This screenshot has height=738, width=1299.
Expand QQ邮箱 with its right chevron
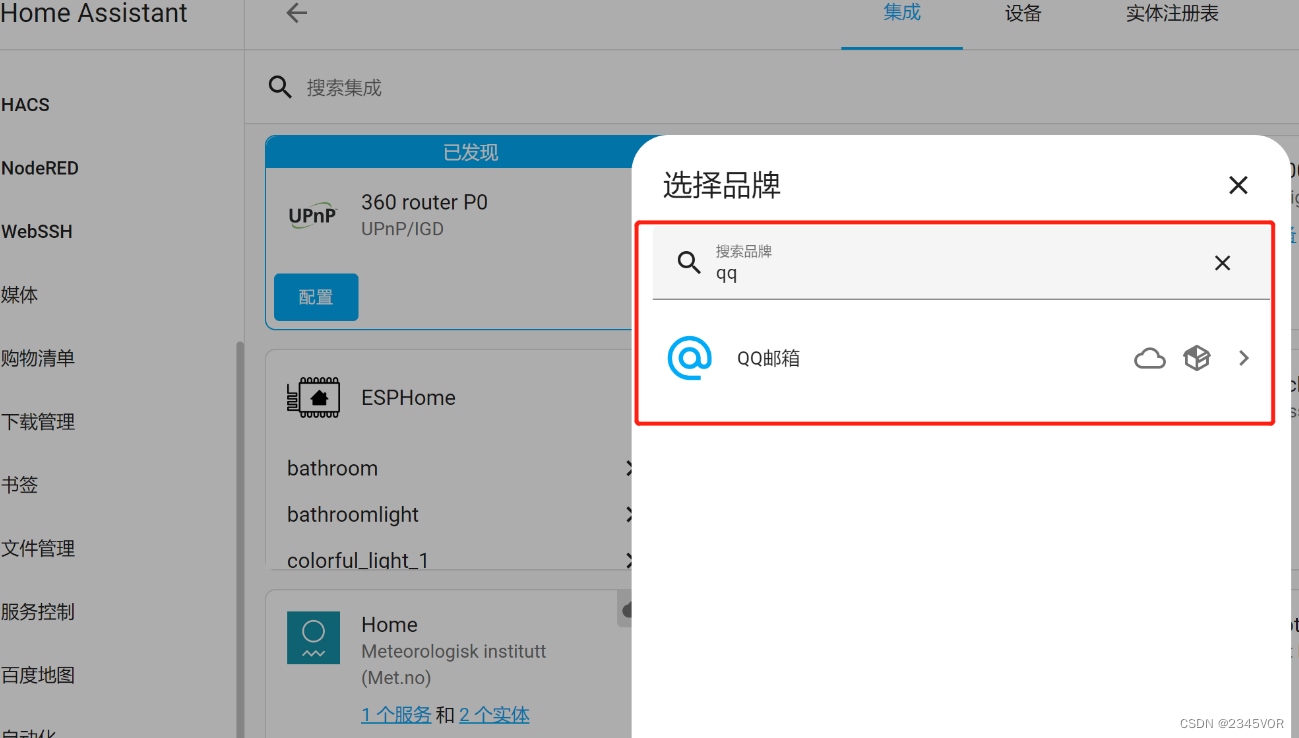tap(1243, 358)
